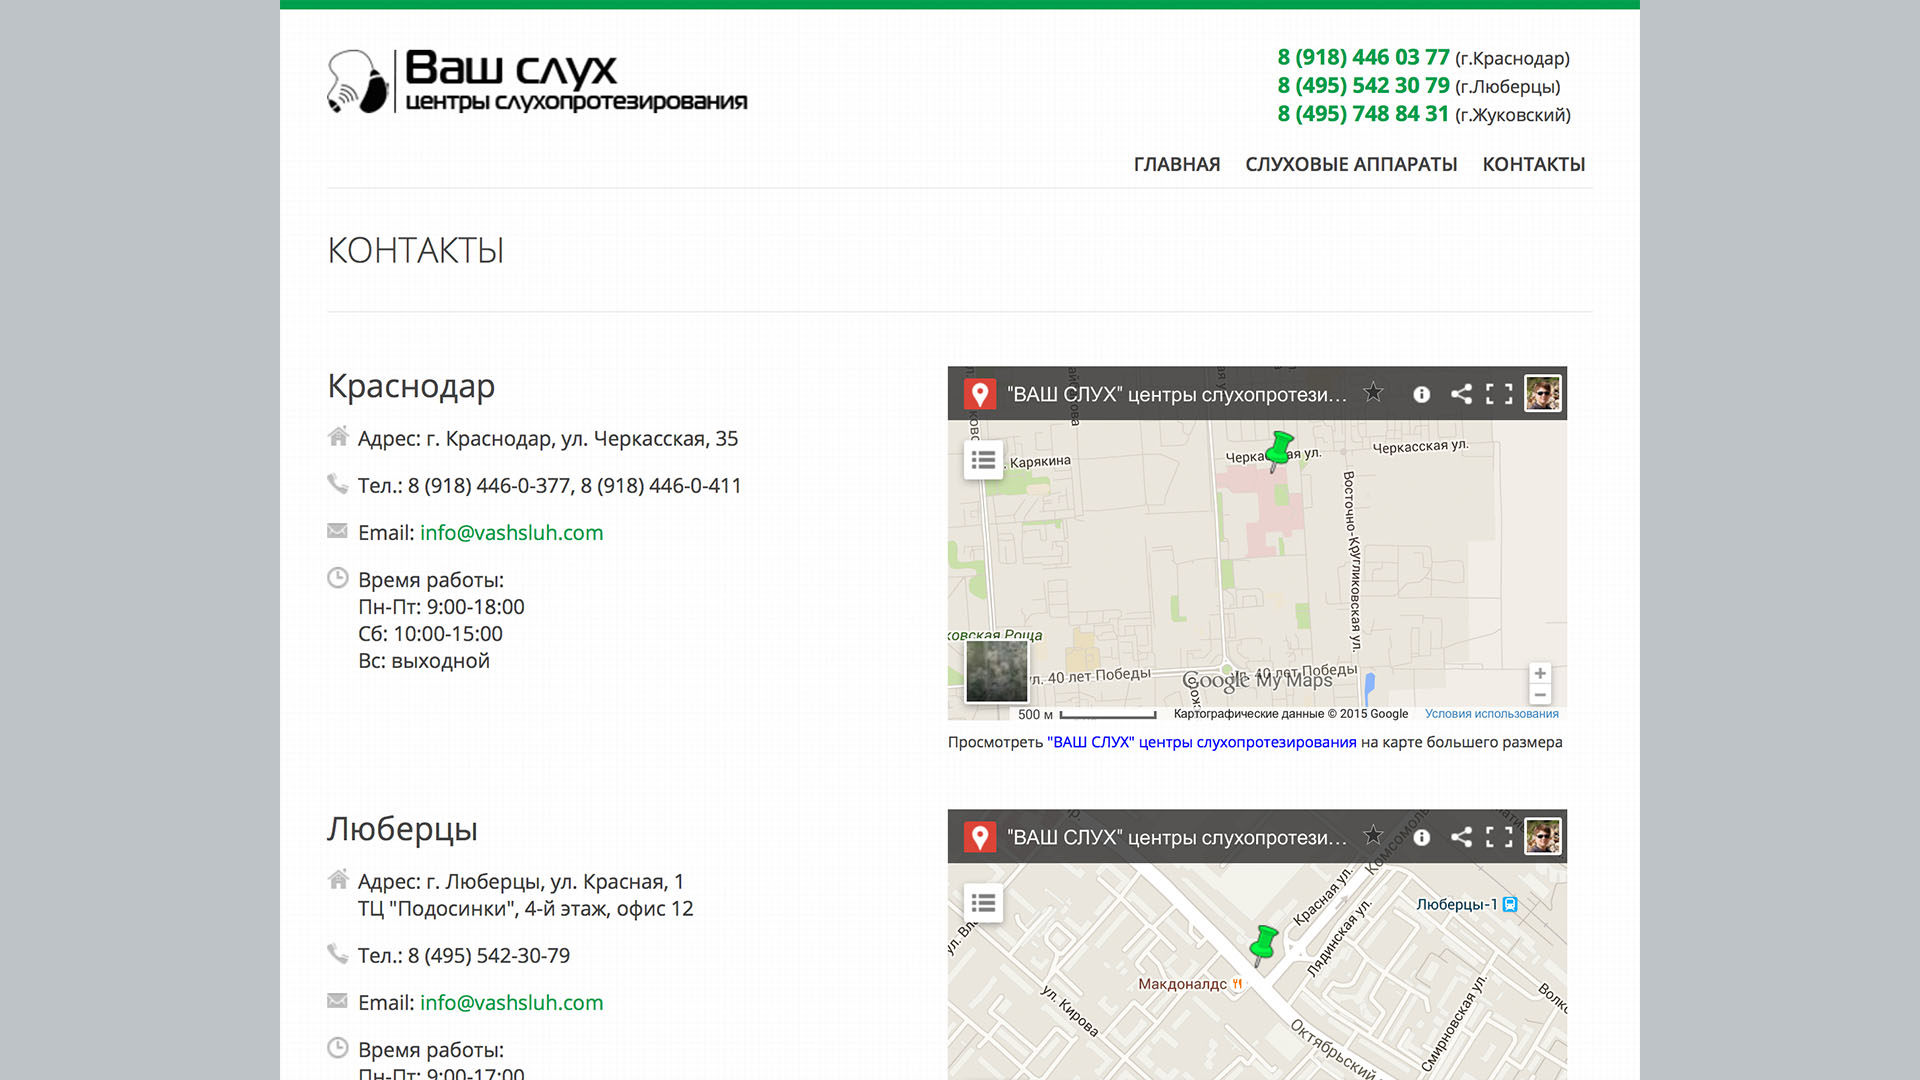Star the Lyubertsy map with the star icon
Screen dimensions: 1920x1080
[1373, 836]
